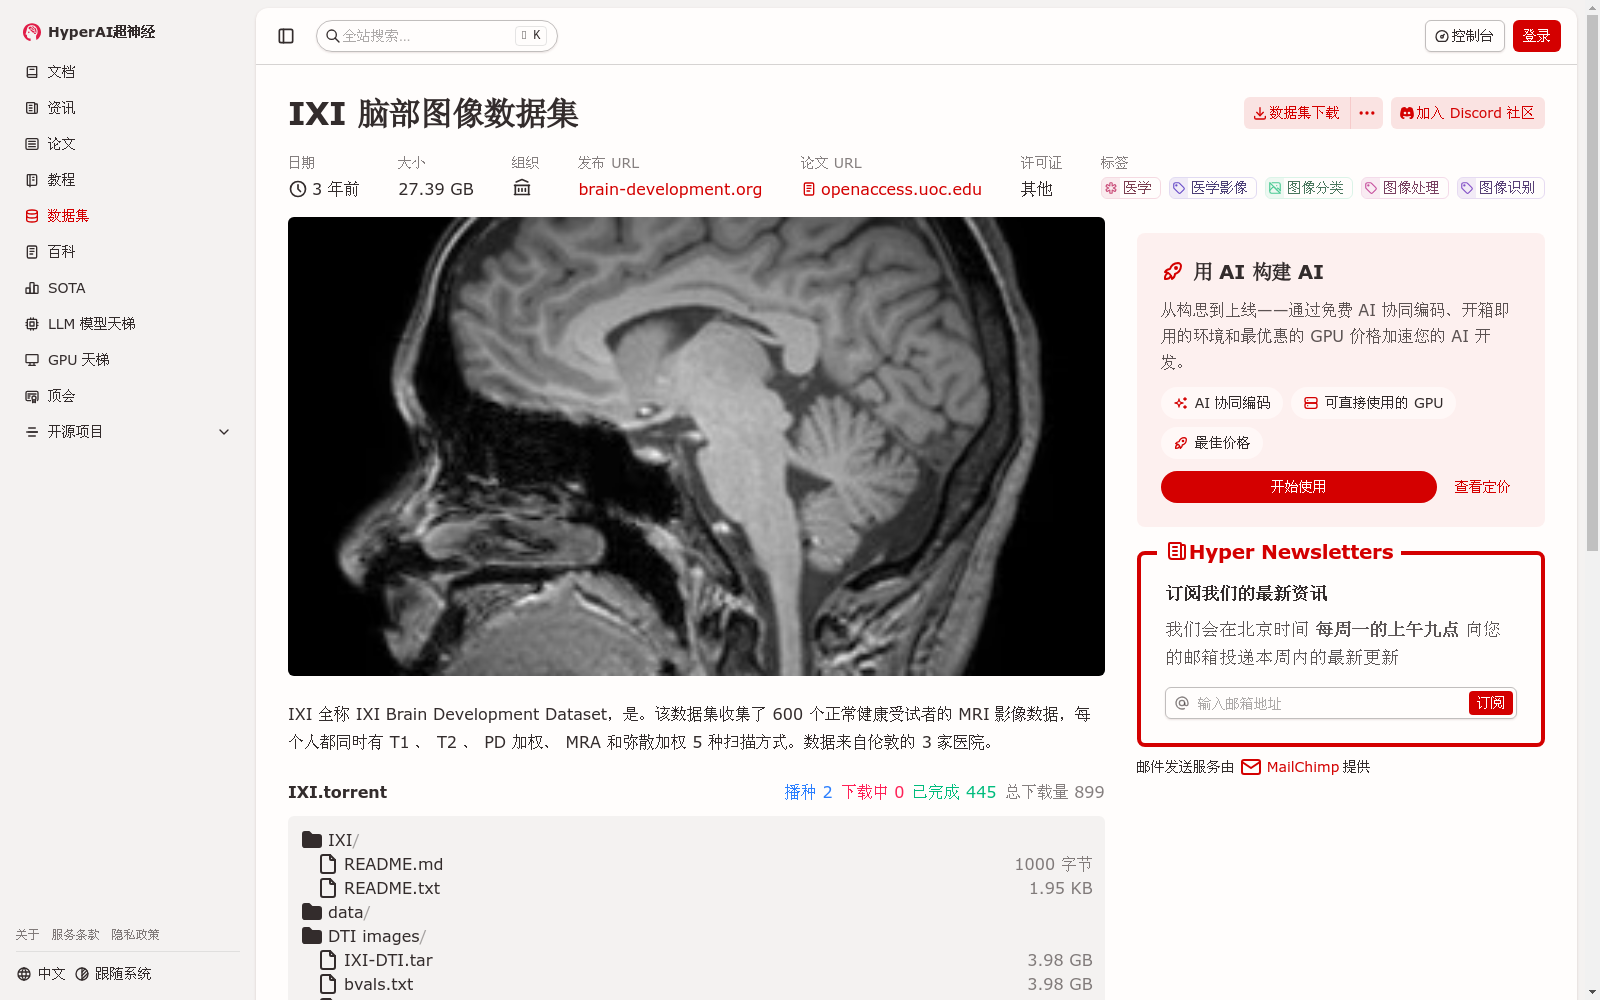Click the AI 协同编码 chip
Image resolution: width=1600 pixels, height=1000 pixels.
[x=1222, y=403]
